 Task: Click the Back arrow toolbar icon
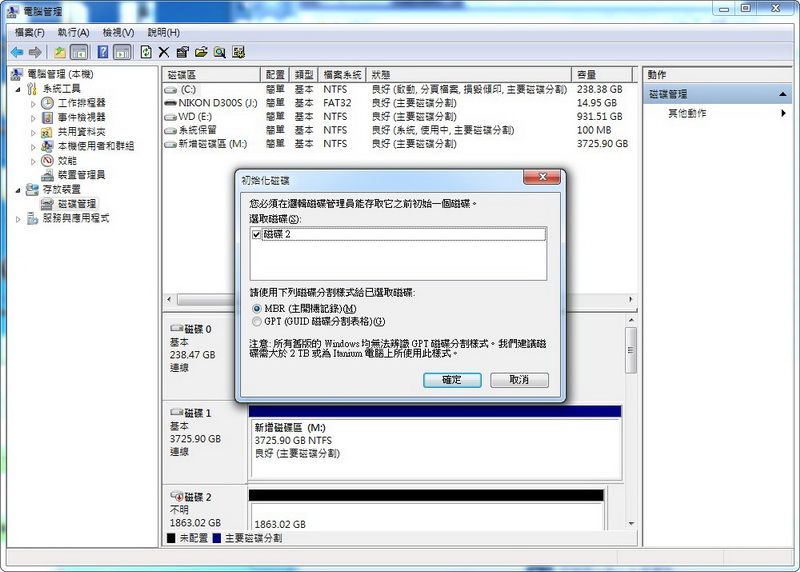tap(17, 52)
